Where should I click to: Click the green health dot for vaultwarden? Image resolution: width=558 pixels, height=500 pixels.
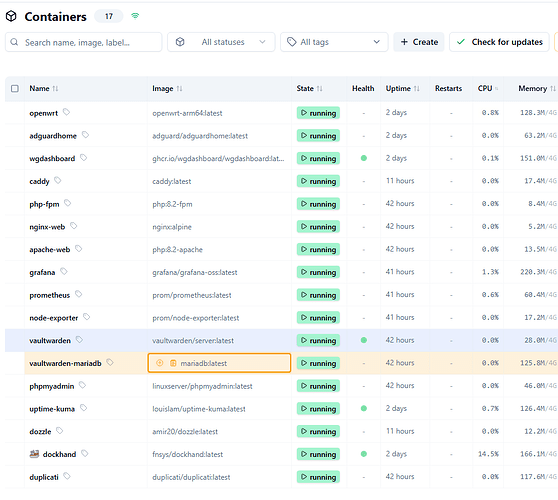[x=364, y=340]
